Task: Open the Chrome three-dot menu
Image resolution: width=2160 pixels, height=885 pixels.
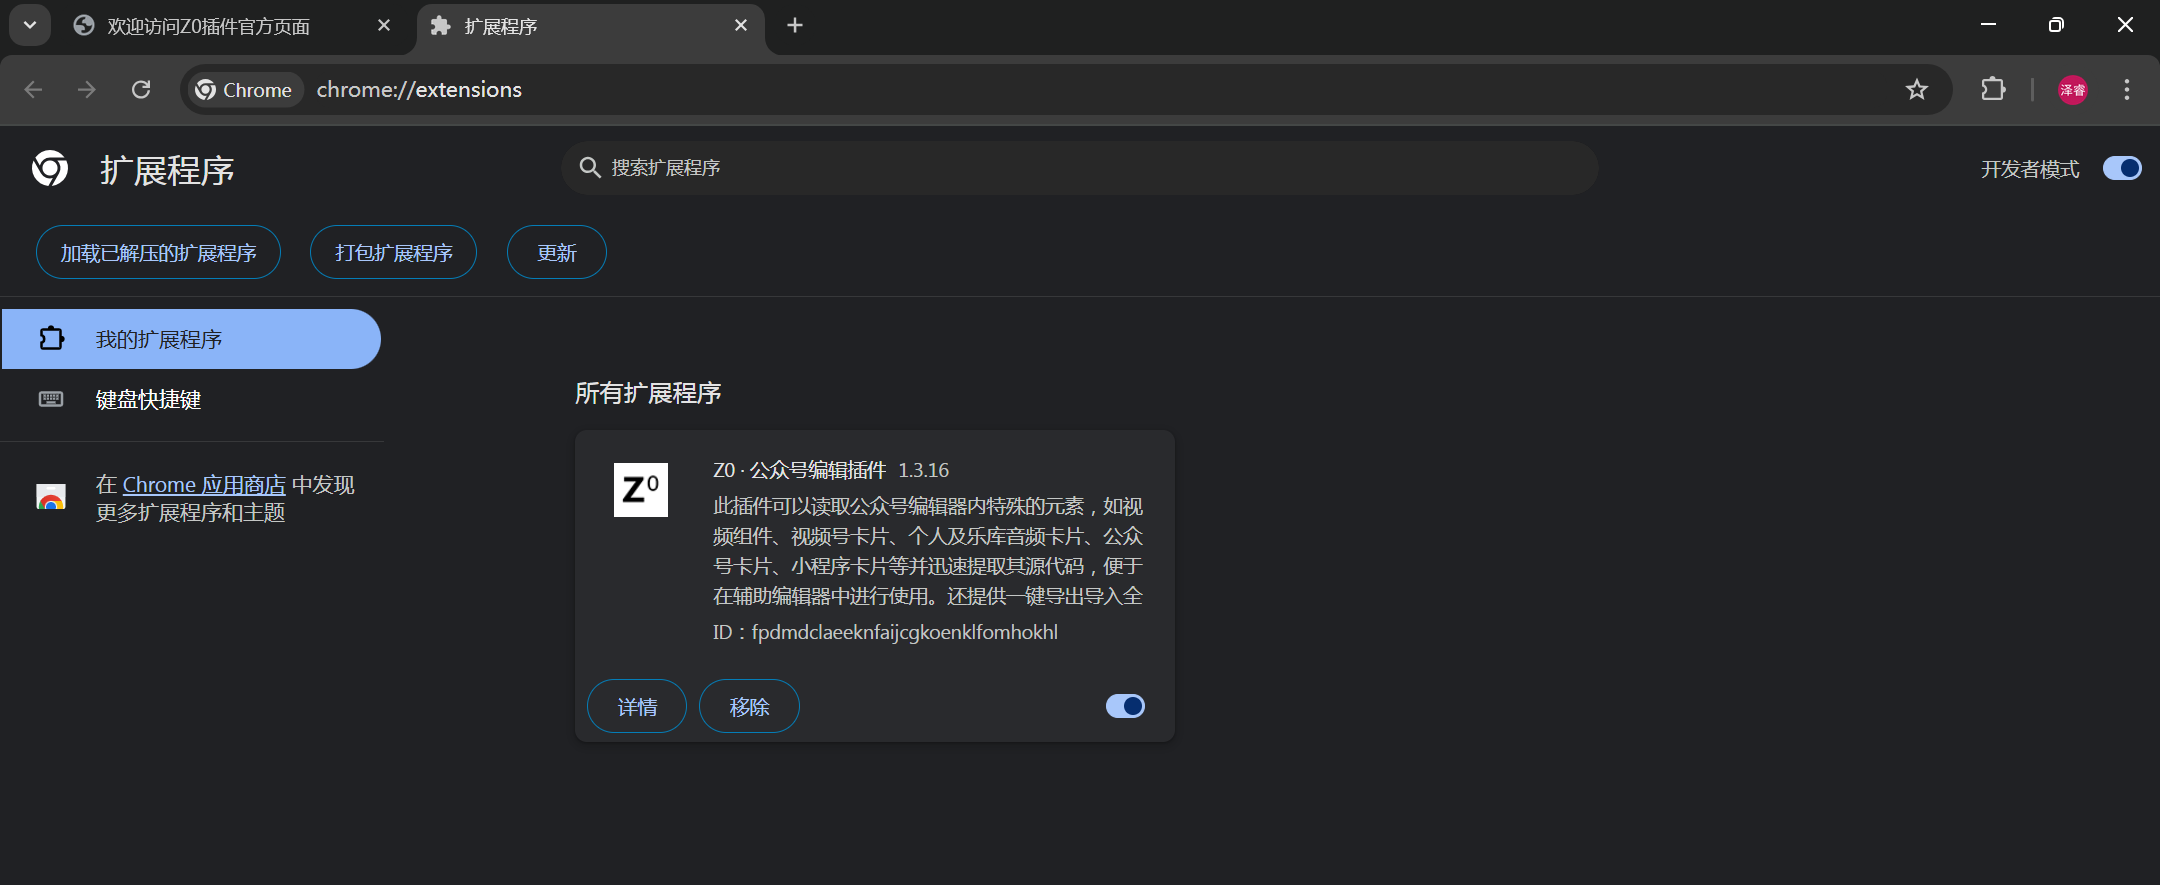Action: (2127, 90)
